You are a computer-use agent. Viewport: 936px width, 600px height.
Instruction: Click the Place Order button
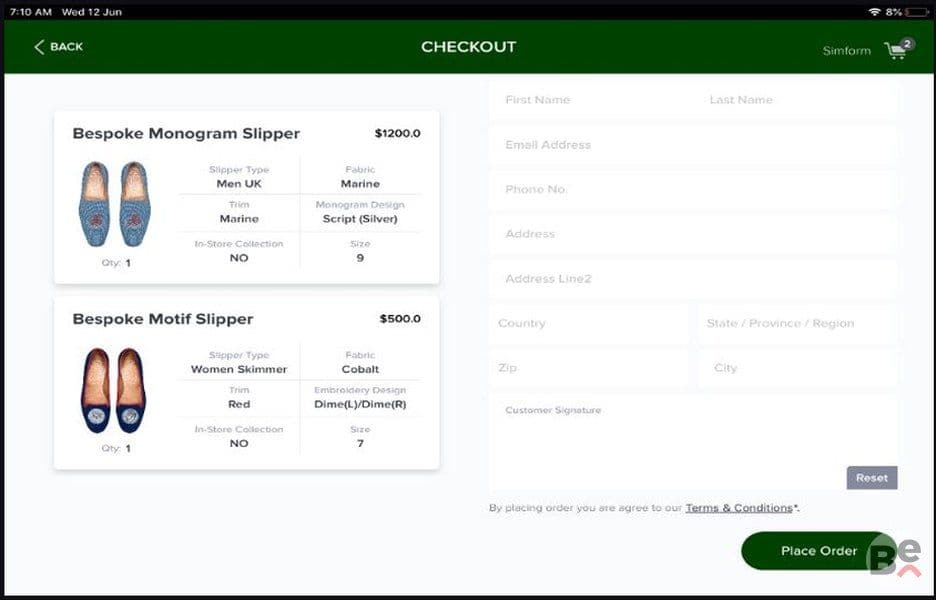pyautogui.click(x=818, y=550)
